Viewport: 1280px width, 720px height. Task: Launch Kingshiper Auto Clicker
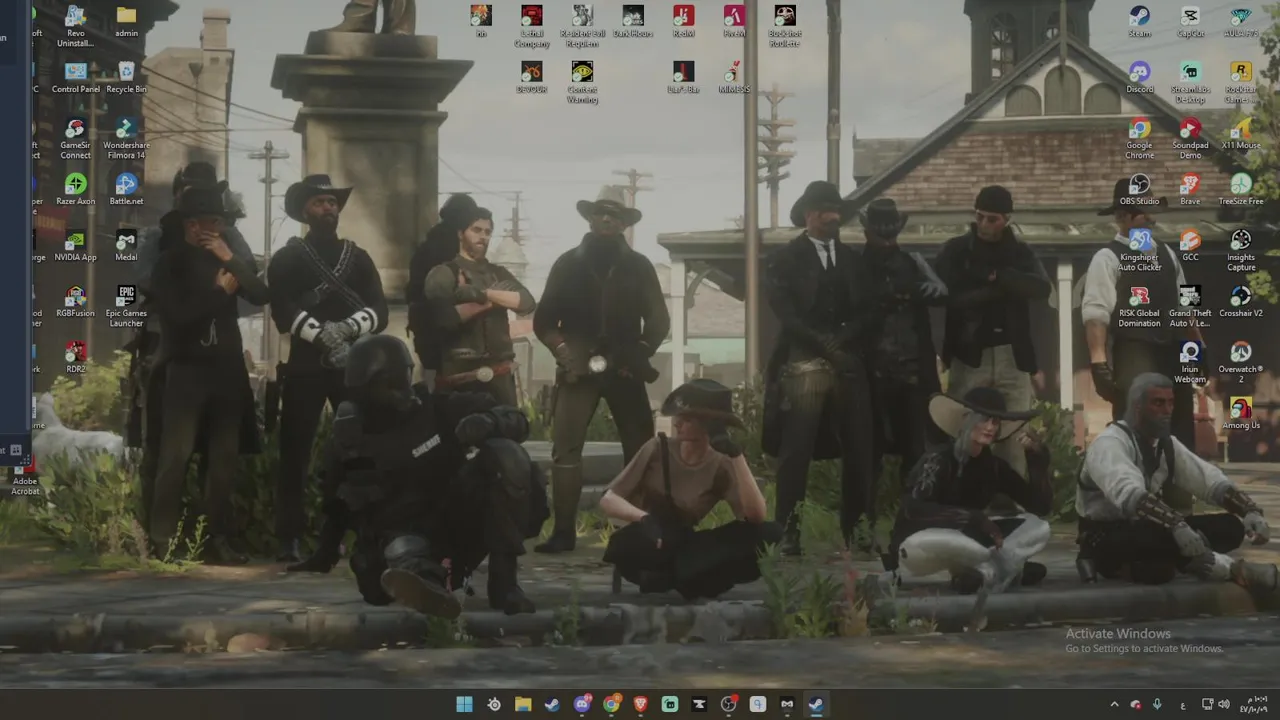pyautogui.click(x=1139, y=251)
